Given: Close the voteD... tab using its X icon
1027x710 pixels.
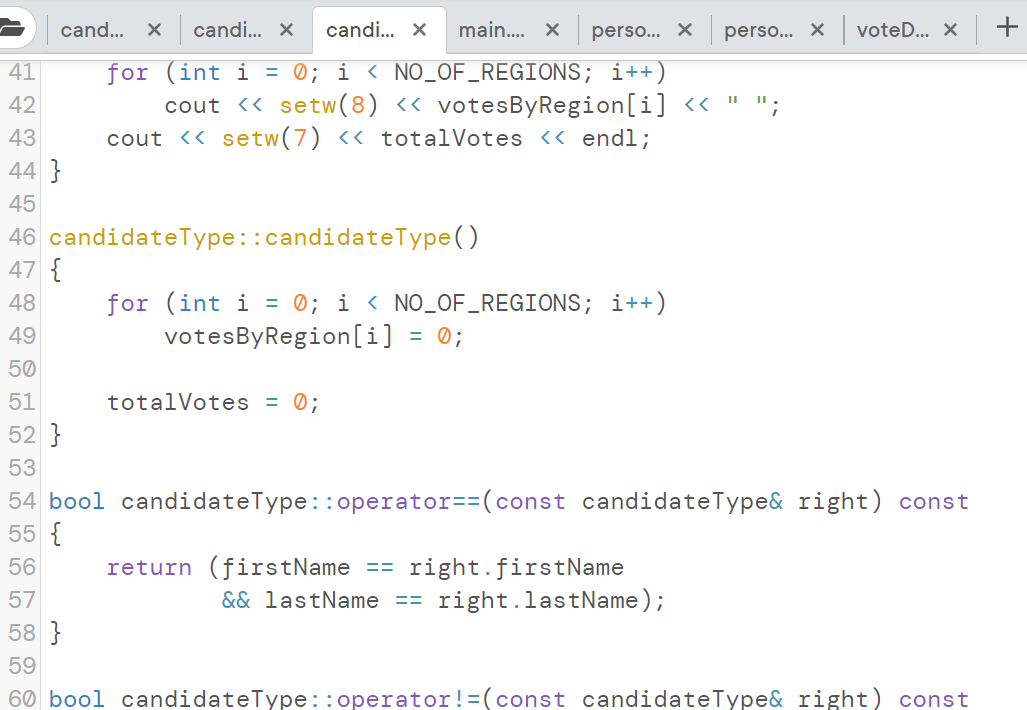Looking at the screenshot, I should (949, 30).
